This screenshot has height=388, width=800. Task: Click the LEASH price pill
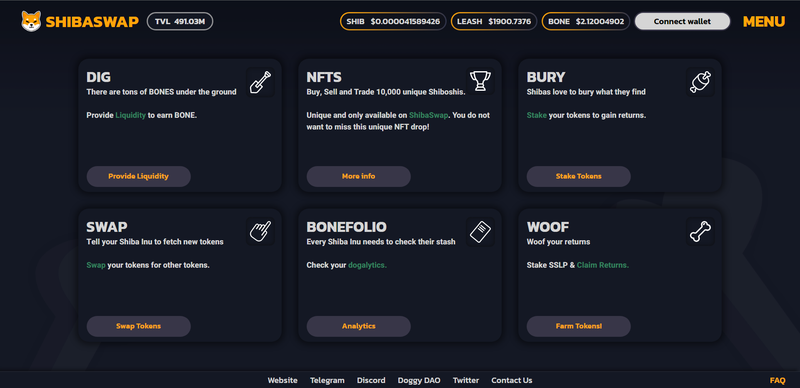click(x=493, y=21)
